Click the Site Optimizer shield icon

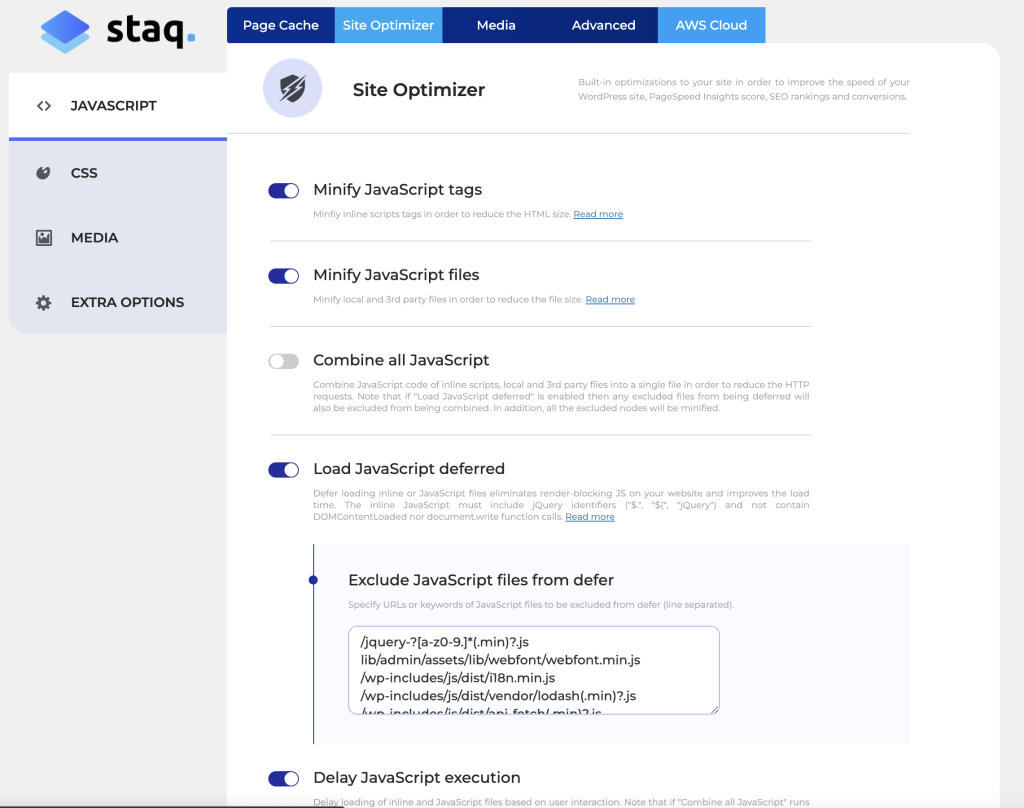pyautogui.click(x=292, y=89)
